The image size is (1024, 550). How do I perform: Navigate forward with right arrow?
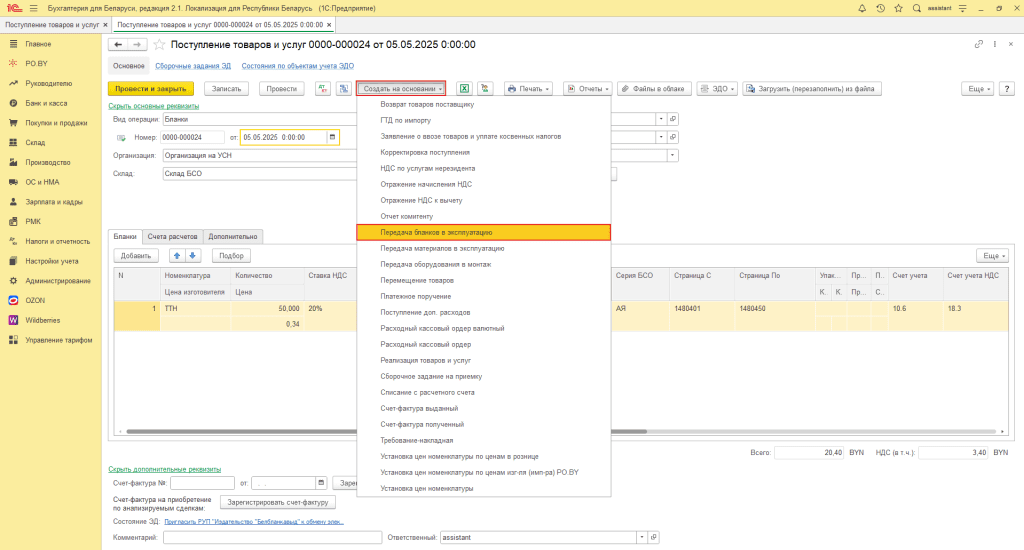[136, 44]
